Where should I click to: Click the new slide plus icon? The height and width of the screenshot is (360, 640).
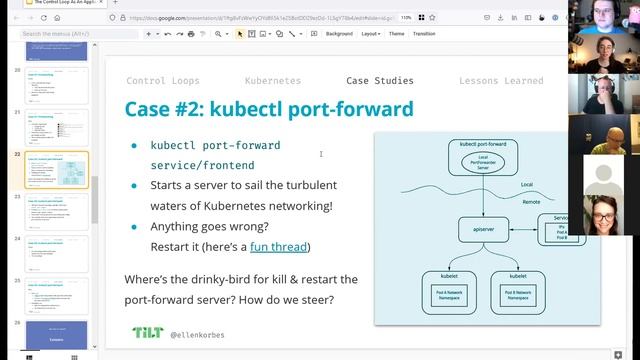click(x=149, y=34)
